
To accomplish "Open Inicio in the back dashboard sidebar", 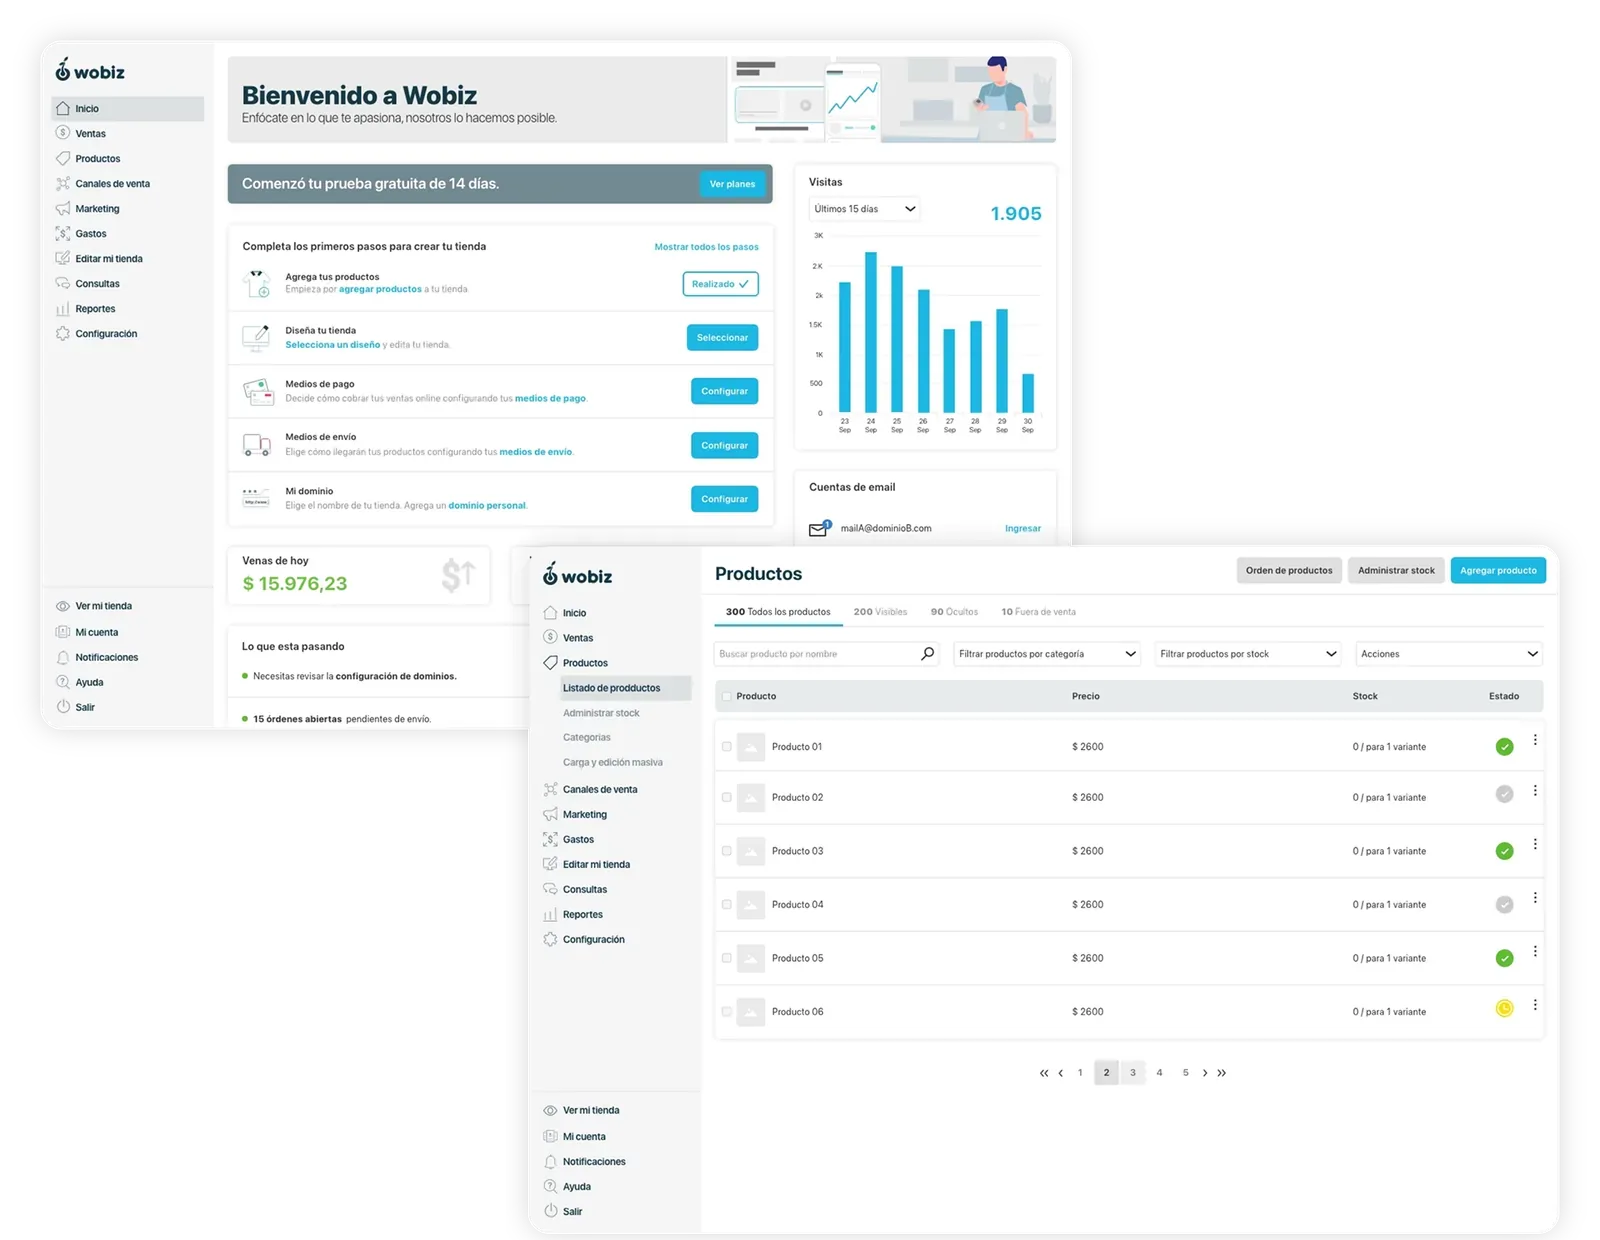I will pyautogui.click(x=127, y=108).
